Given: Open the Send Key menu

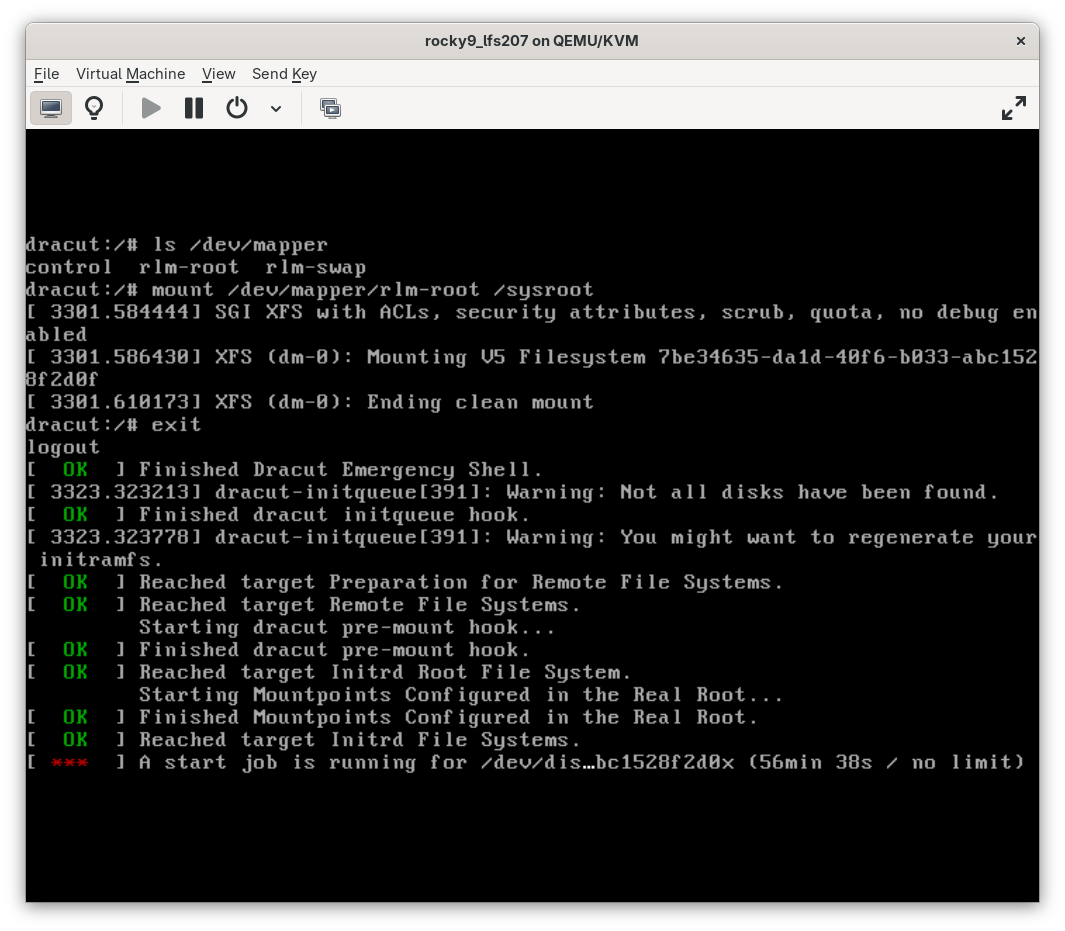Looking at the screenshot, I should [x=284, y=74].
